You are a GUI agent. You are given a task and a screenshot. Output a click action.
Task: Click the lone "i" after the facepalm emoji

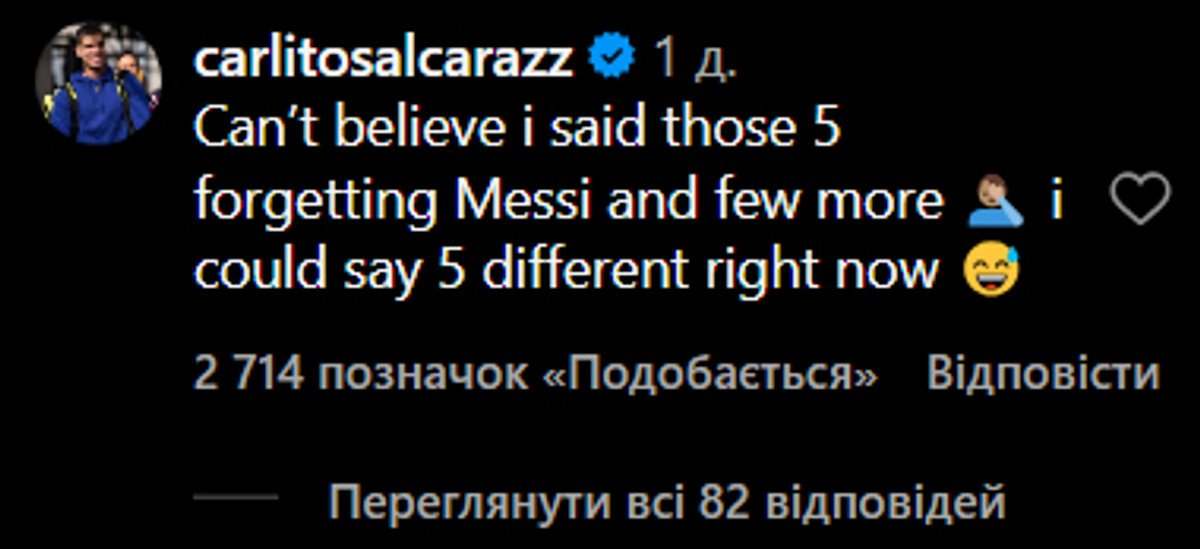[1056, 202]
